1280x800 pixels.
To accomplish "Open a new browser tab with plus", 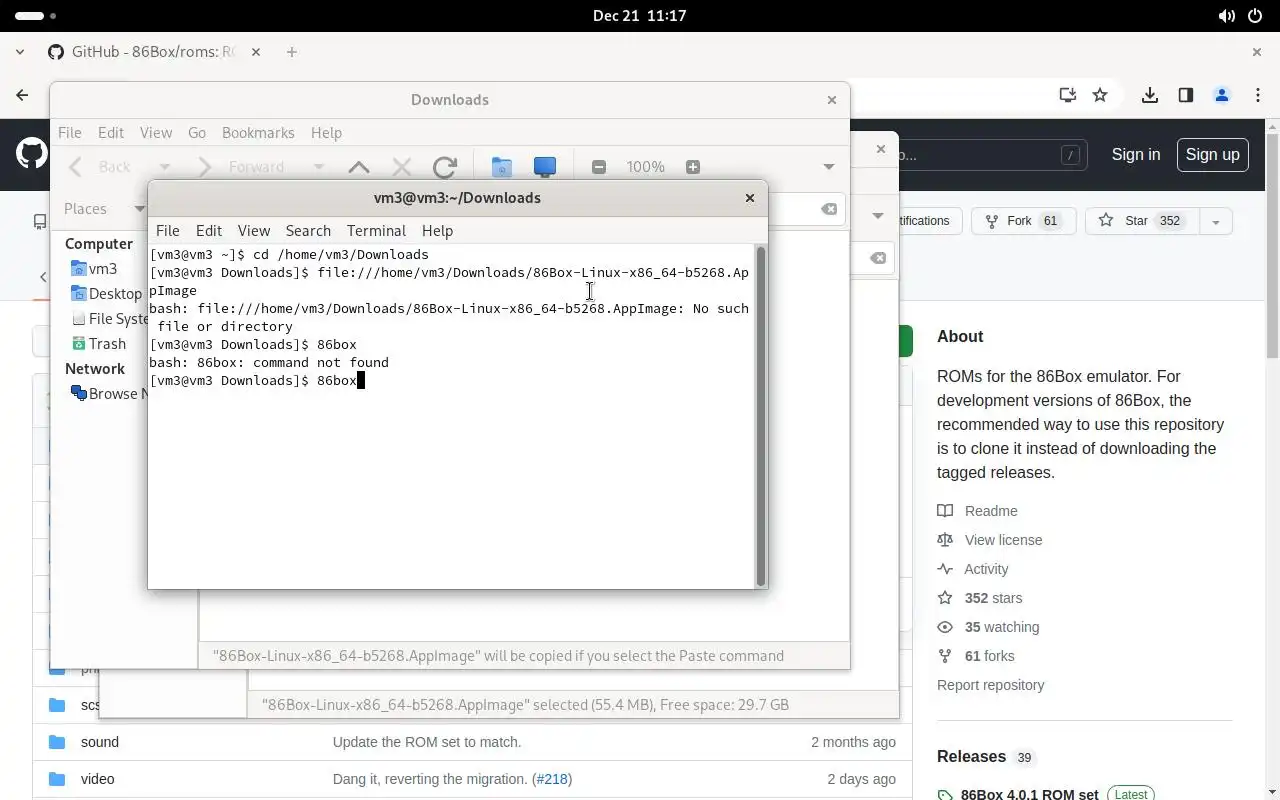I will [292, 52].
